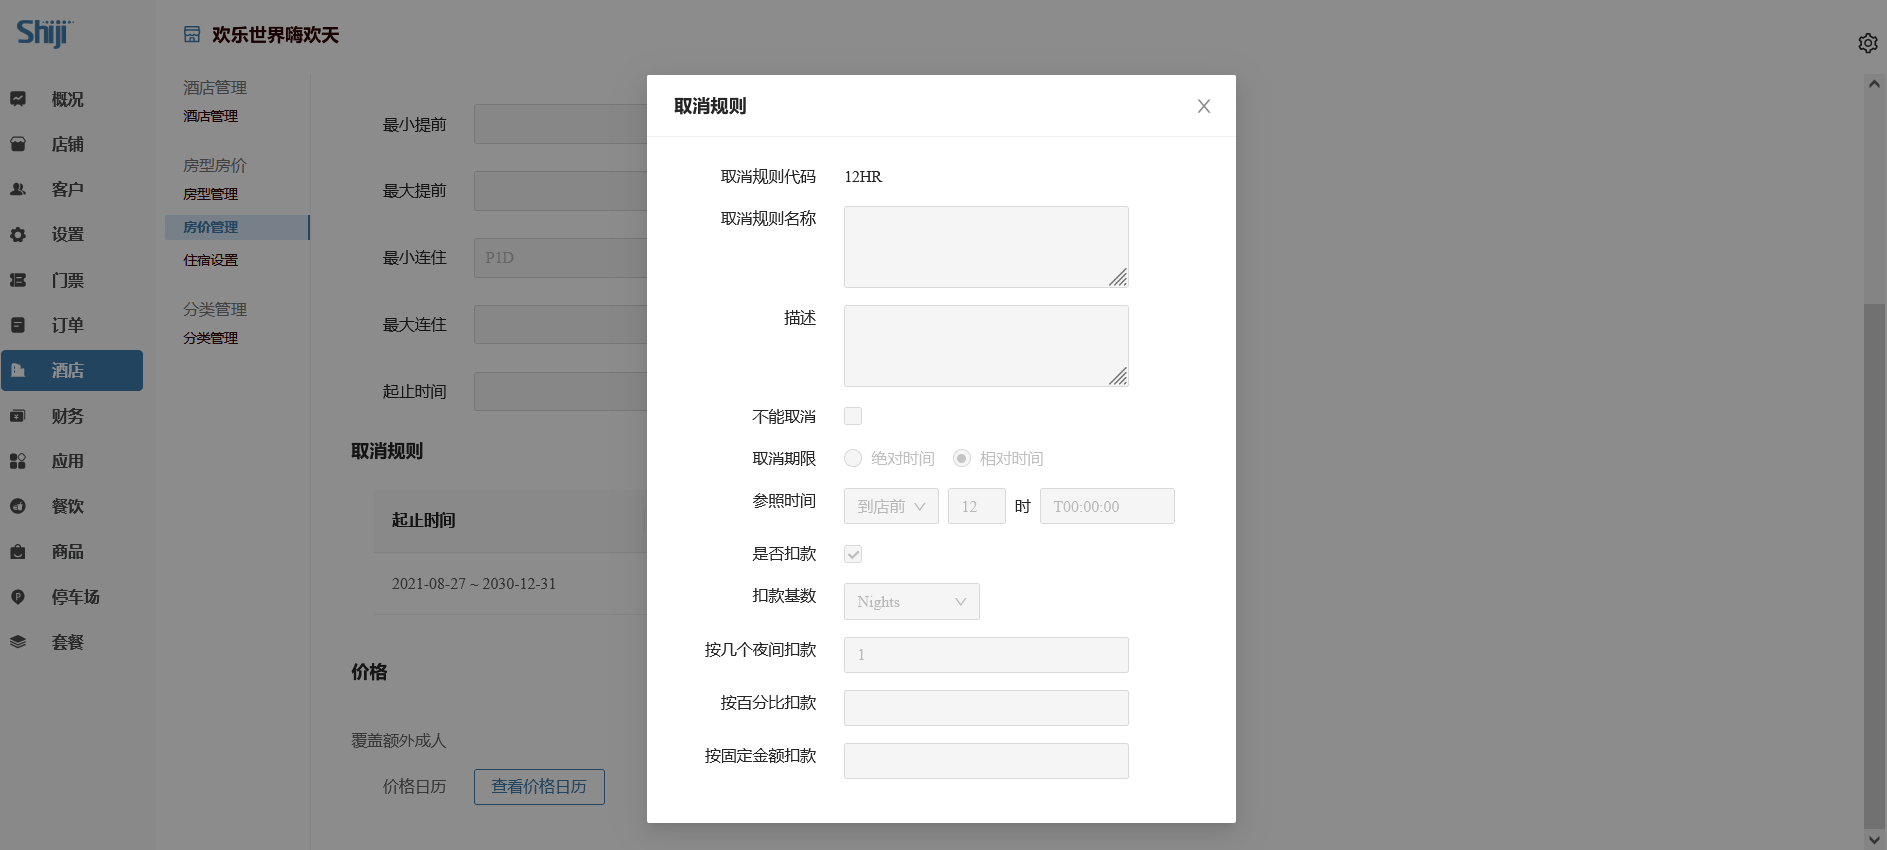Click the 概况 overview icon in sidebar
Screen dimensions: 1887x850
tap(18, 99)
